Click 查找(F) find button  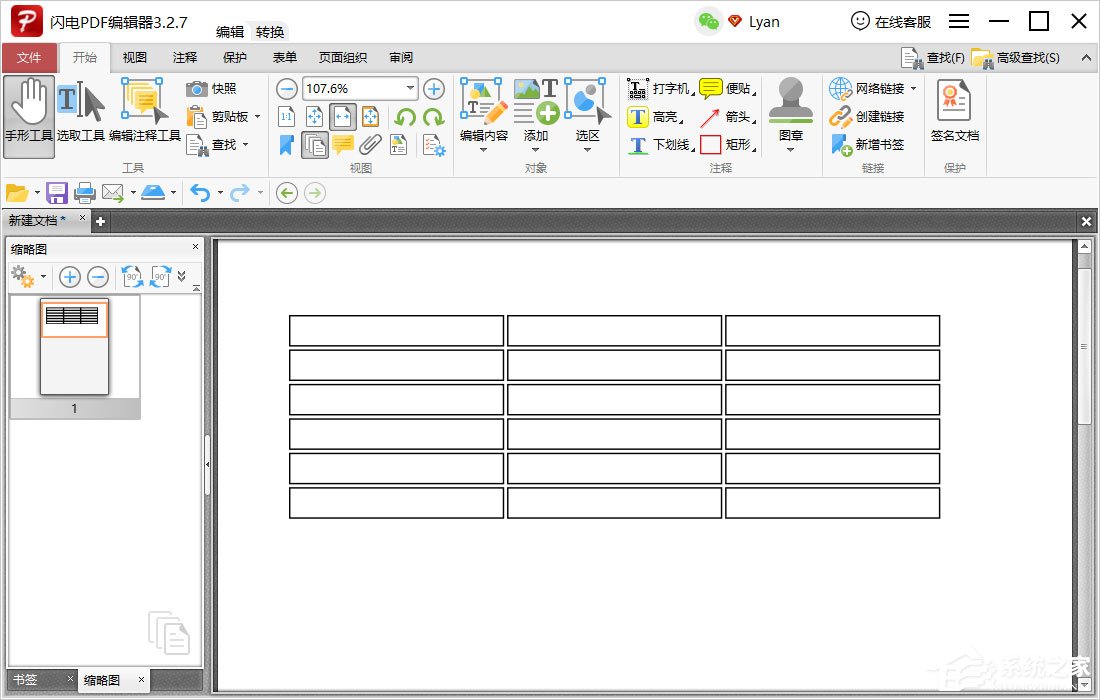click(932, 58)
